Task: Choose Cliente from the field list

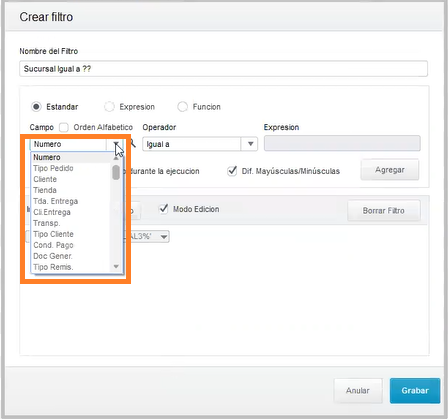Action: click(x=45, y=179)
